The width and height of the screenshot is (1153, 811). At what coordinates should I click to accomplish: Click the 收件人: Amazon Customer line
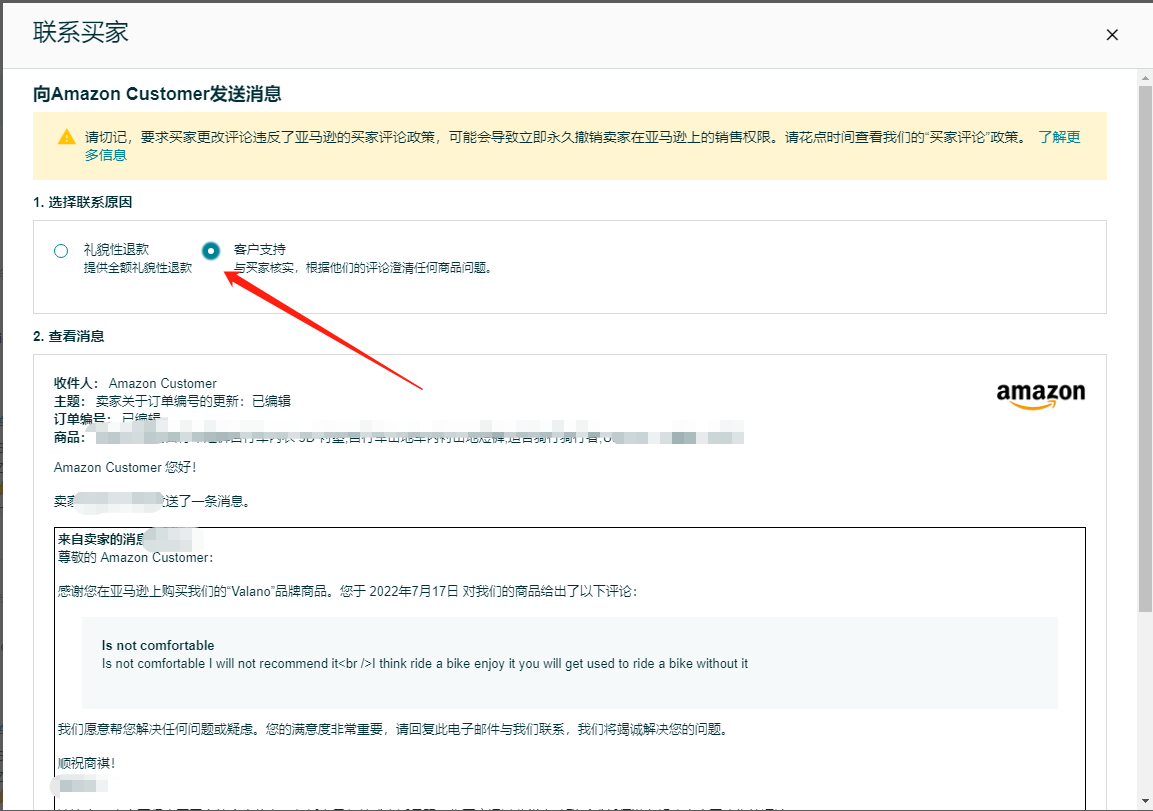click(135, 383)
